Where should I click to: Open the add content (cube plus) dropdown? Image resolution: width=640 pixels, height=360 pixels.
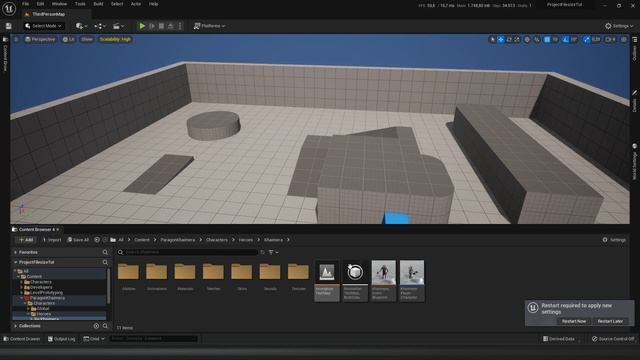point(82,26)
